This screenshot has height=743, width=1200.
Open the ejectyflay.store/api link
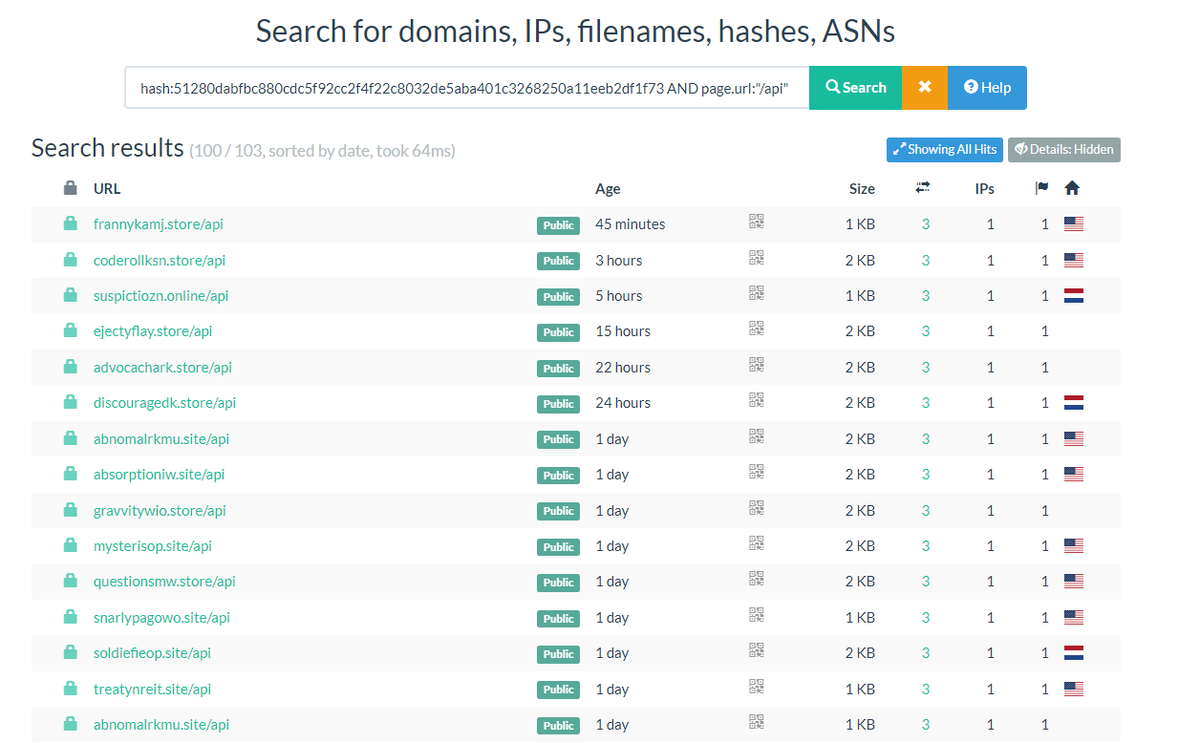153,331
